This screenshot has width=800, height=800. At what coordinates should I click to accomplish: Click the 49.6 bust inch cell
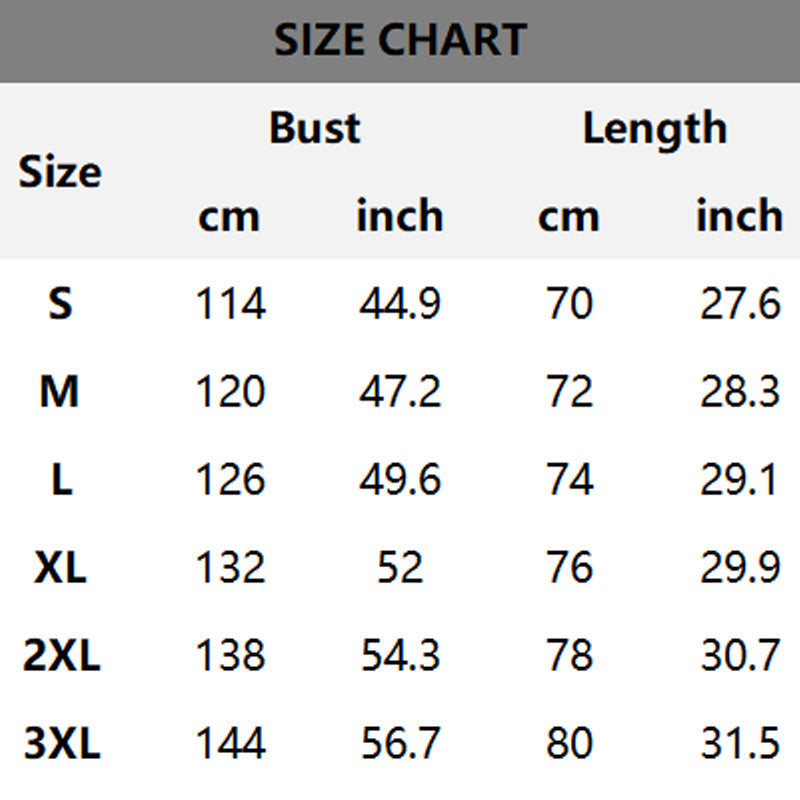(x=400, y=479)
